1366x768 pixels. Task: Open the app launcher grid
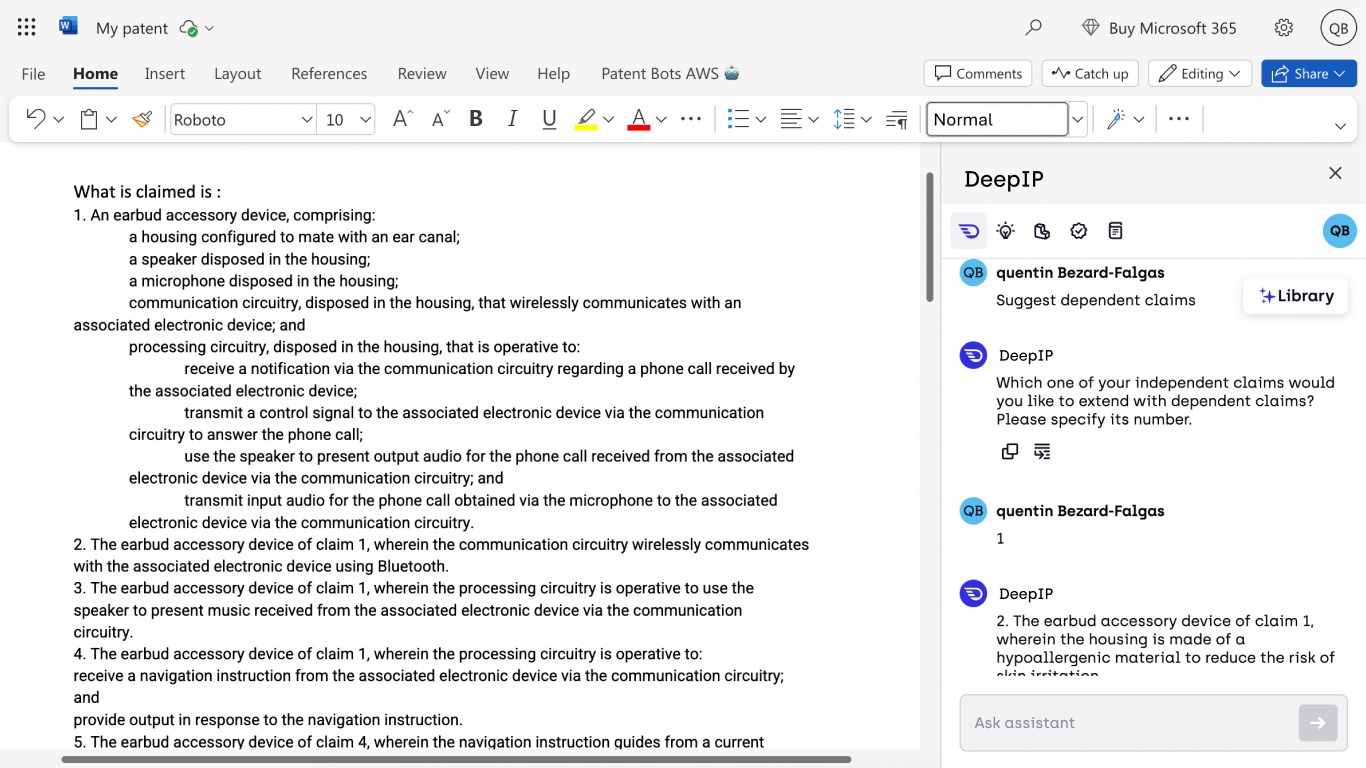tap(27, 28)
